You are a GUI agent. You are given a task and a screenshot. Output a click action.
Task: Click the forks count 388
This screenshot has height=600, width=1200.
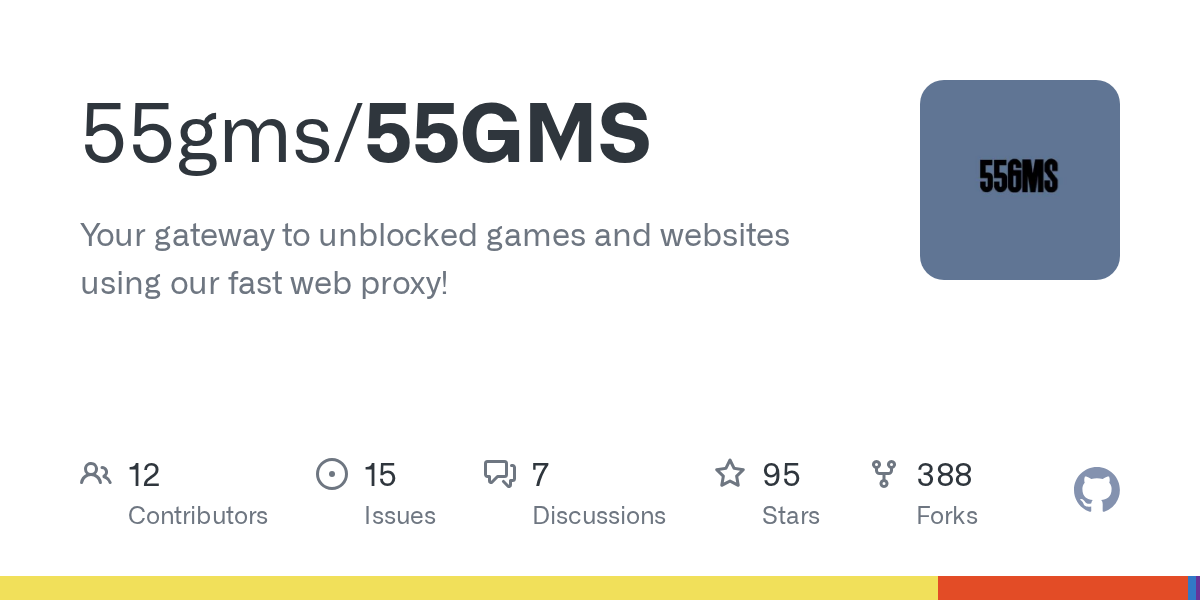click(945, 475)
